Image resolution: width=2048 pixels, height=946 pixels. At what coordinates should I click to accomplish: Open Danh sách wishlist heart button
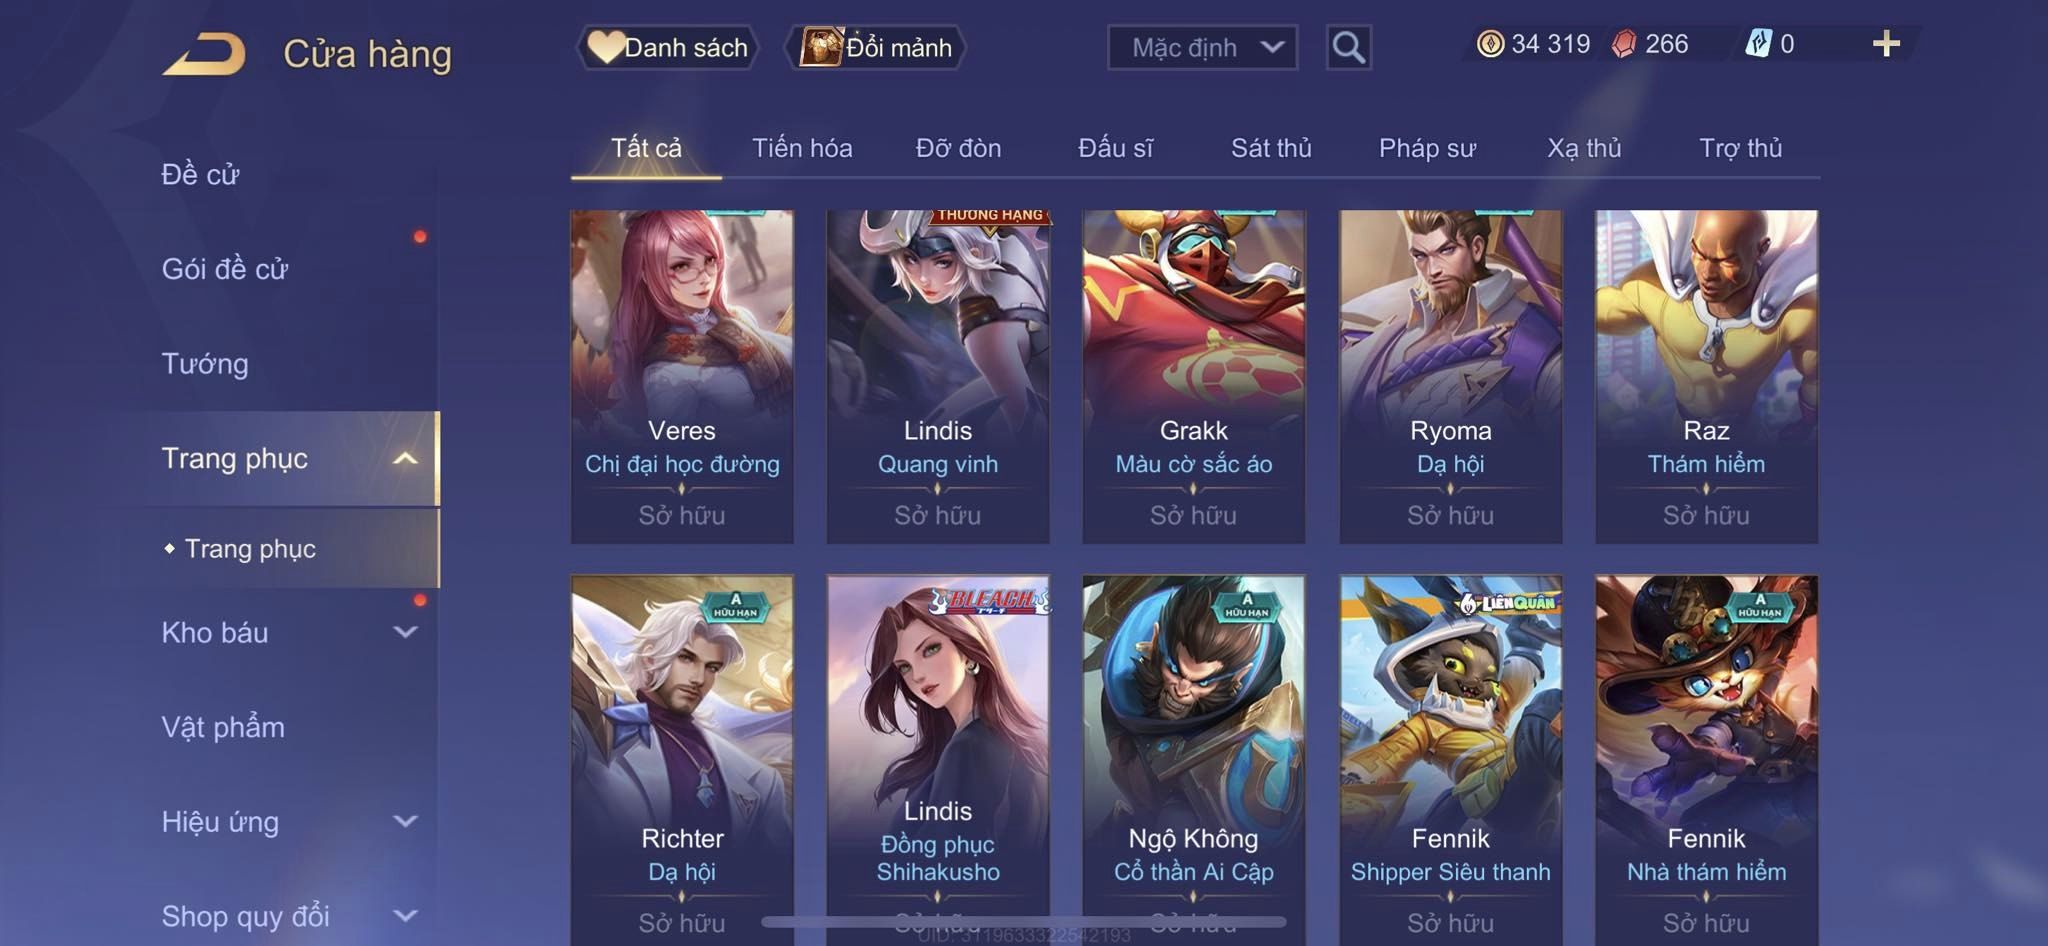pos(667,47)
